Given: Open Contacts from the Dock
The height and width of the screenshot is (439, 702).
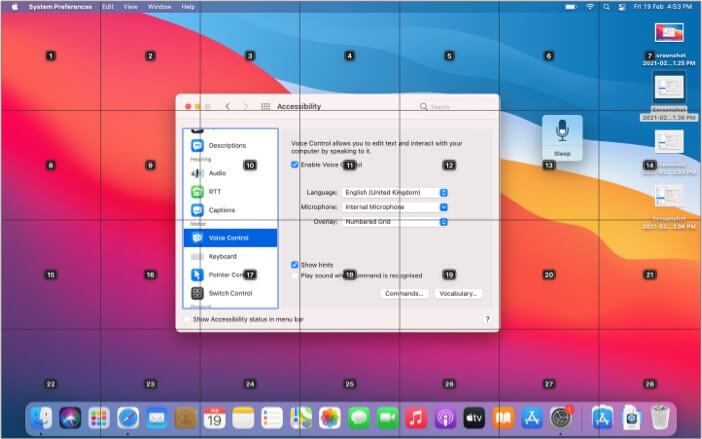Looking at the screenshot, I should point(186,418).
